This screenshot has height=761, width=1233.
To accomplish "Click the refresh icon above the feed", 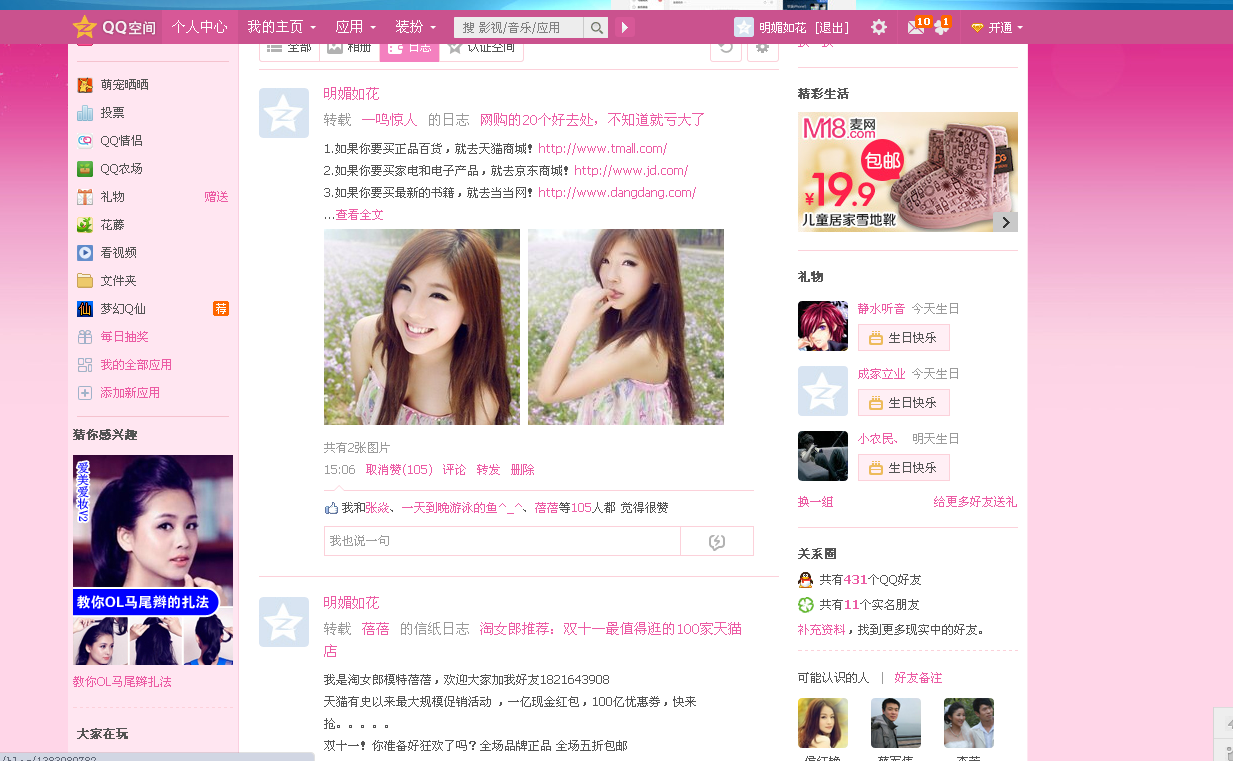I will coord(725,47).
